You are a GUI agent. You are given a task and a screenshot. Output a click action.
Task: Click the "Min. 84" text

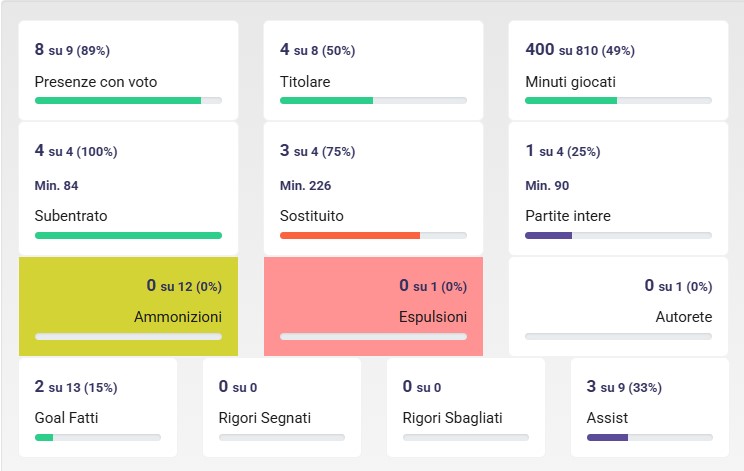coord(57,185)
